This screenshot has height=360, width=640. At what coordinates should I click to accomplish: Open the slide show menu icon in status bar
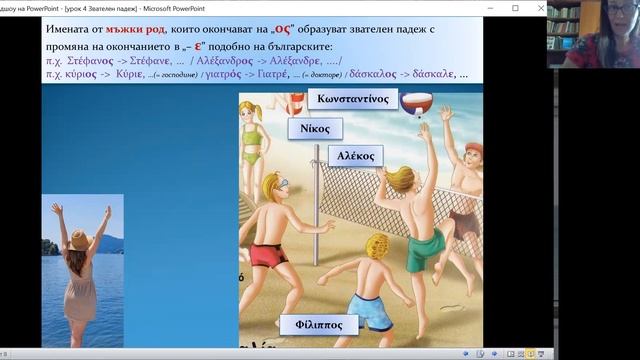(480, 354)
